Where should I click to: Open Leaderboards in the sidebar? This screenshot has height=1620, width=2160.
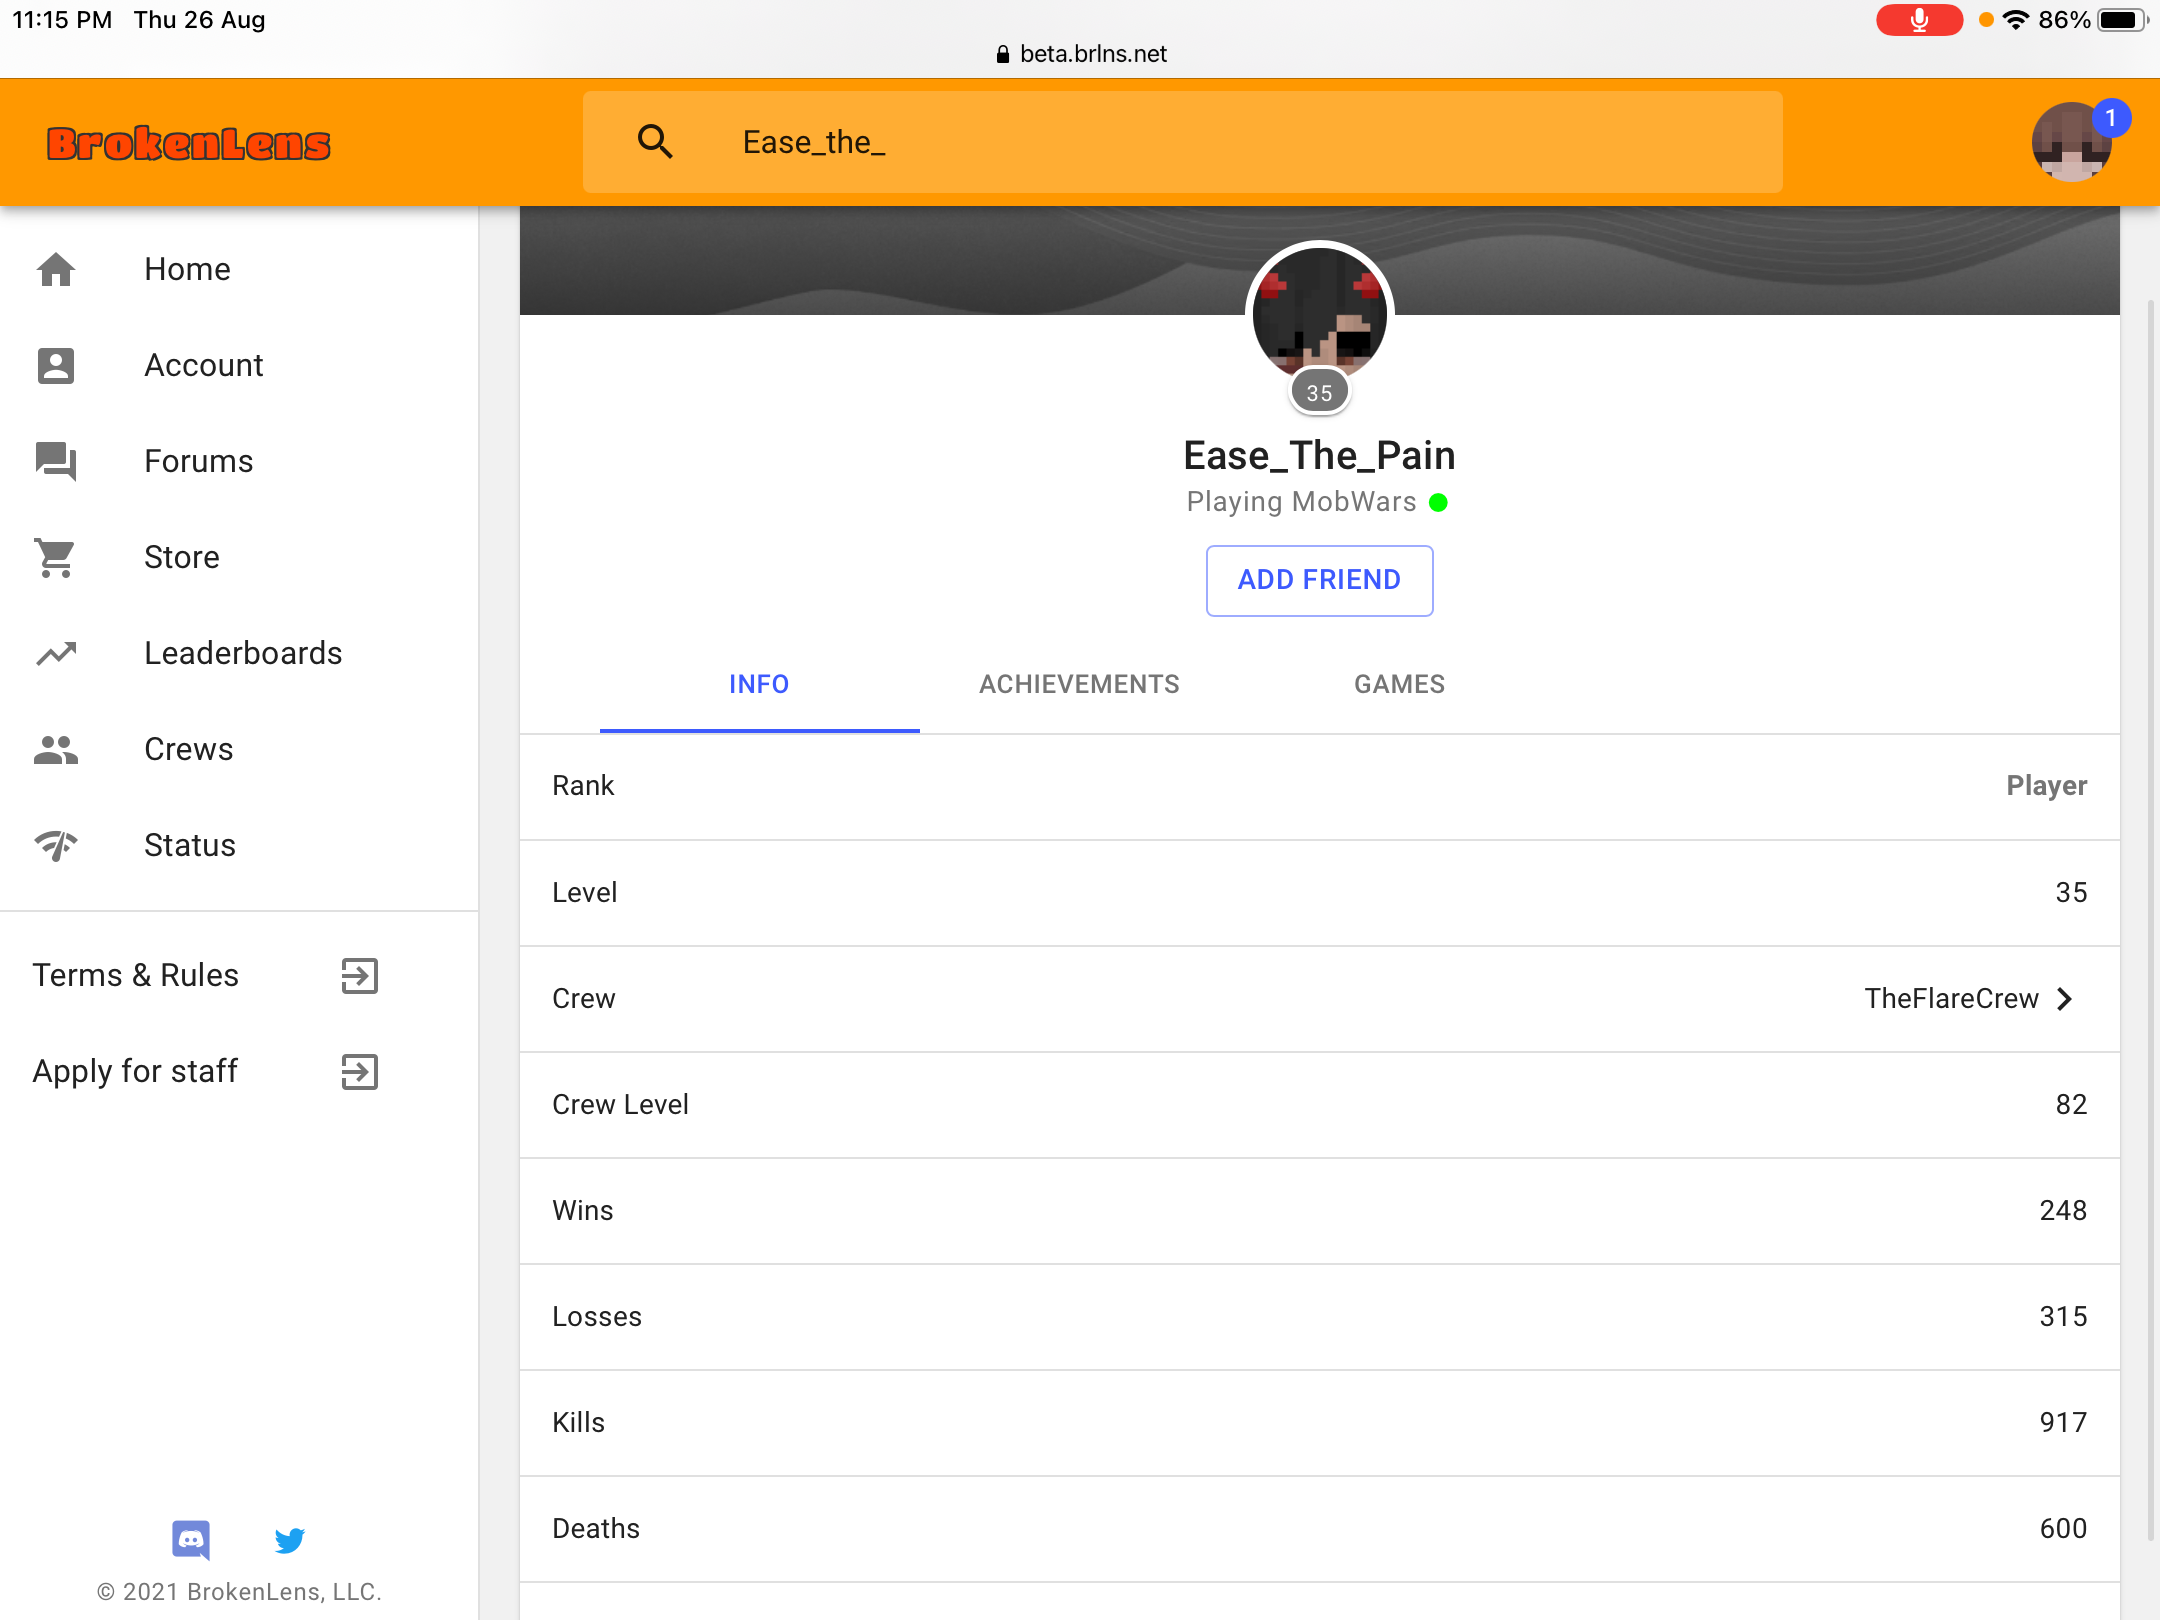(x=239, y=653)
